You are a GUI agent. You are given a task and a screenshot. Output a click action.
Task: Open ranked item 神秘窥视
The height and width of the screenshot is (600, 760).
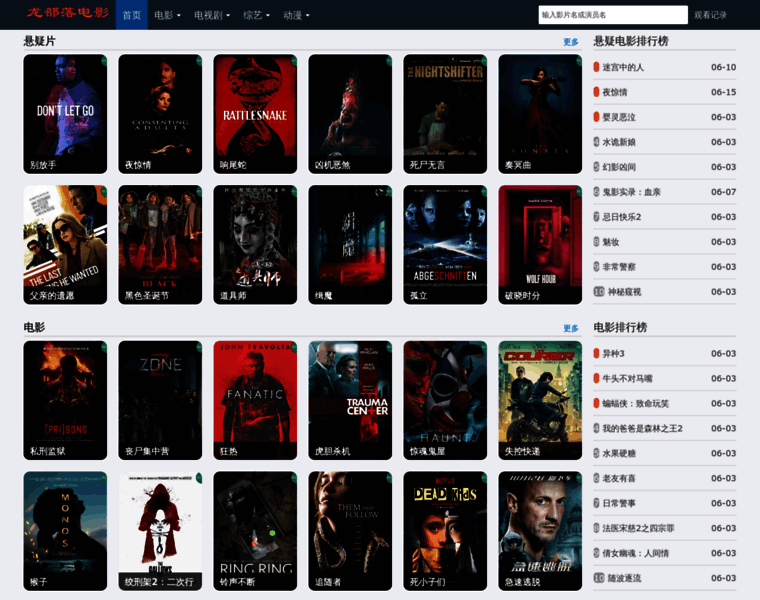click(624, 292)
